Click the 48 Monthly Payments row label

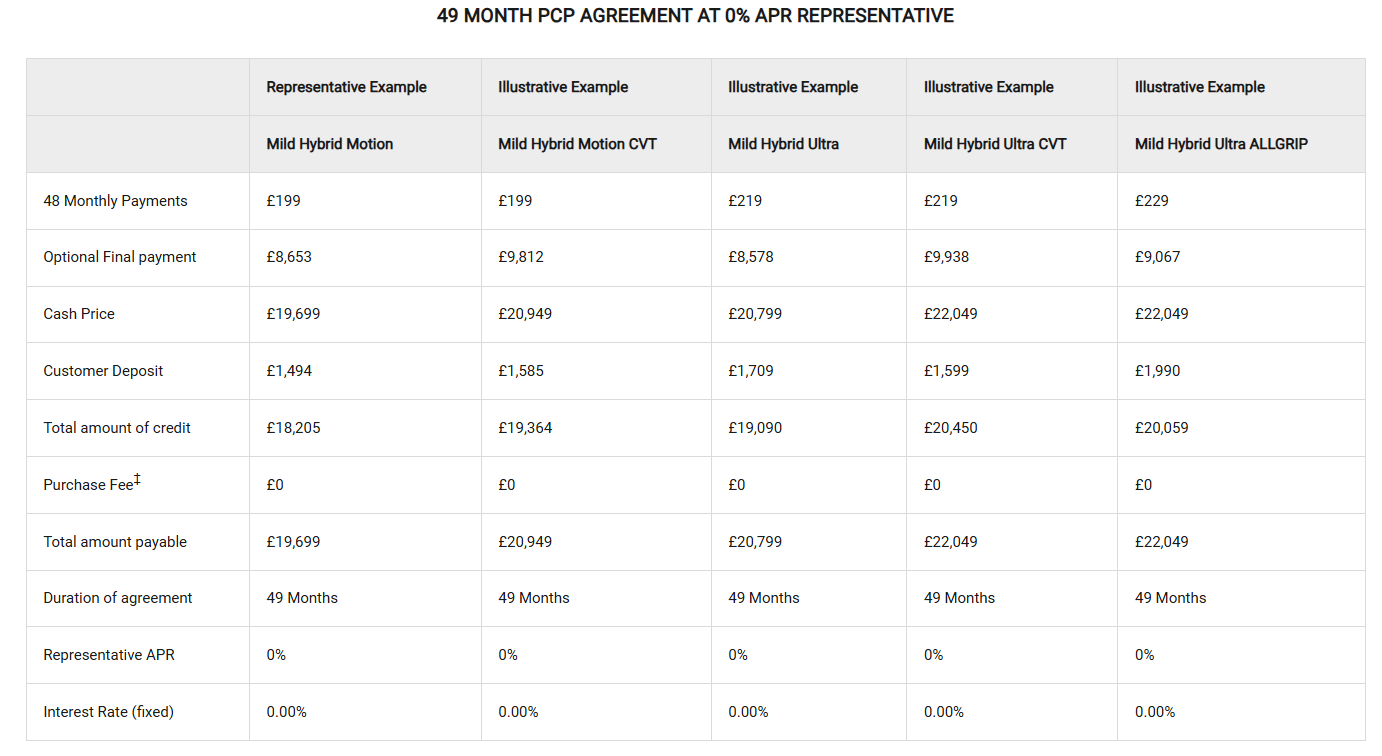click(x=115, y=201)
